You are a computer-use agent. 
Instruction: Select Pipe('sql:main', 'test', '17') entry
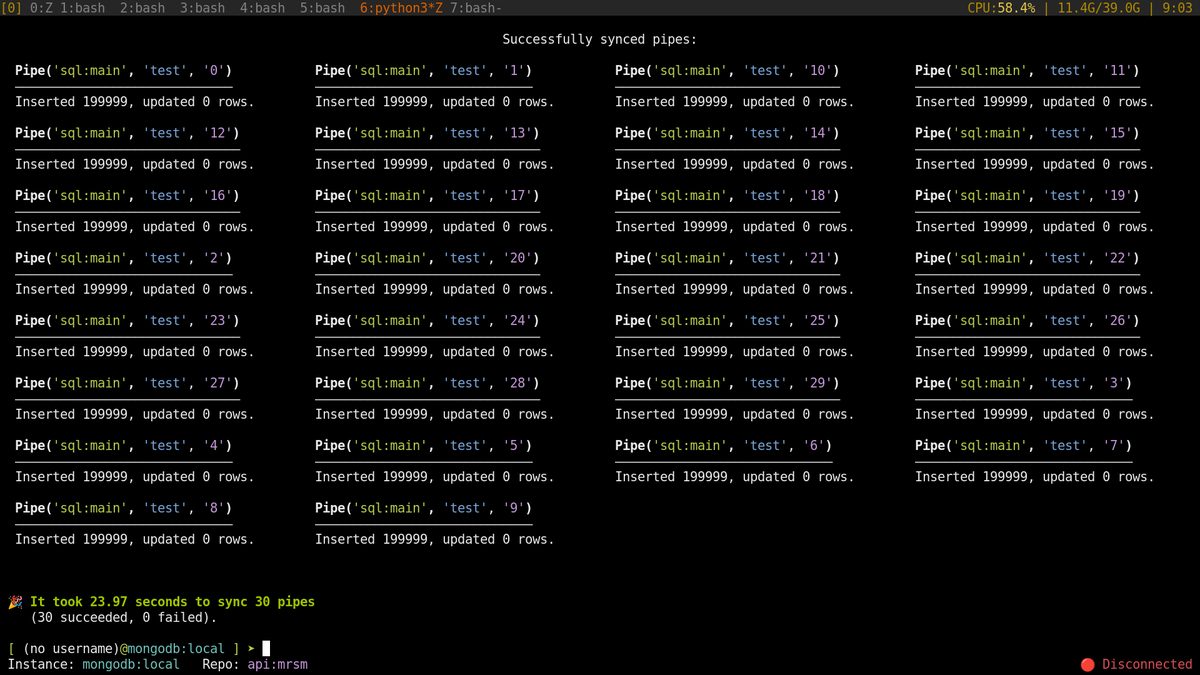(x=427, y=196)
